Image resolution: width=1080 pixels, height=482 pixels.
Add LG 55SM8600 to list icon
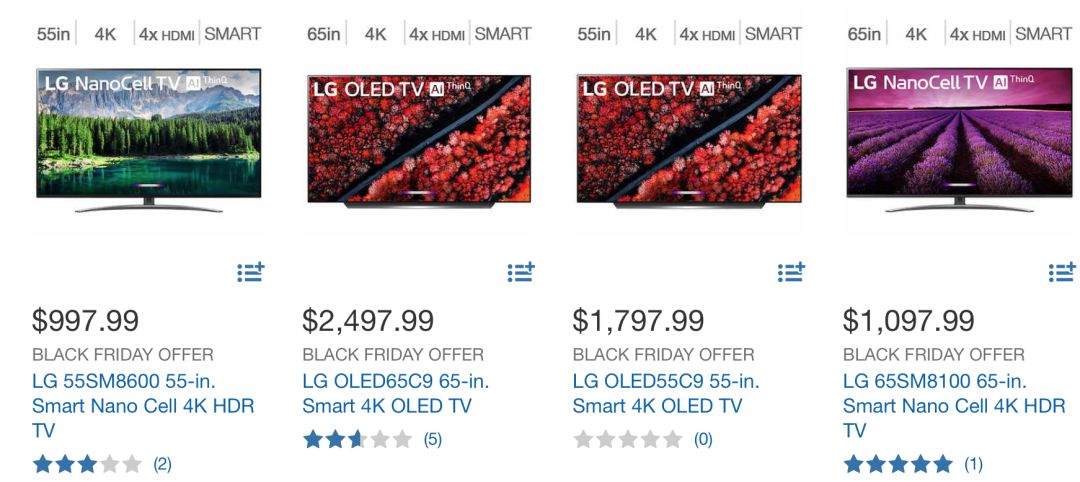[251, 272]
